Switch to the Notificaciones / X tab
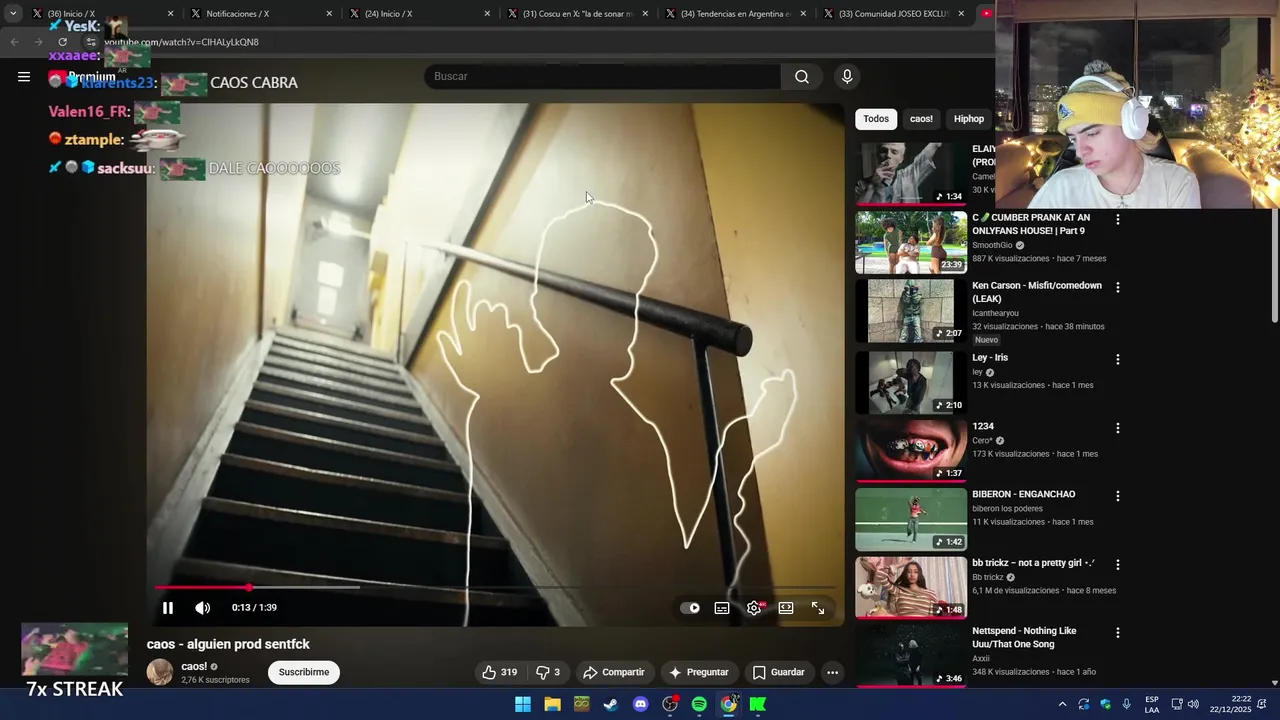Screen dimensions: 1280x720 point(250,14)
